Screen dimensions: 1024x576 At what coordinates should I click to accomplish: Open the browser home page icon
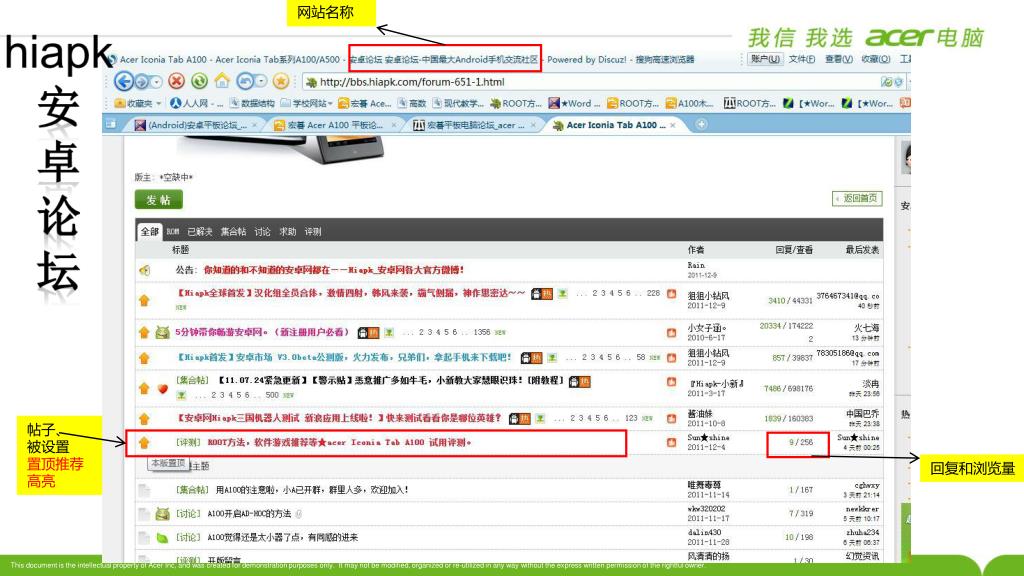[x=222, y=81]
